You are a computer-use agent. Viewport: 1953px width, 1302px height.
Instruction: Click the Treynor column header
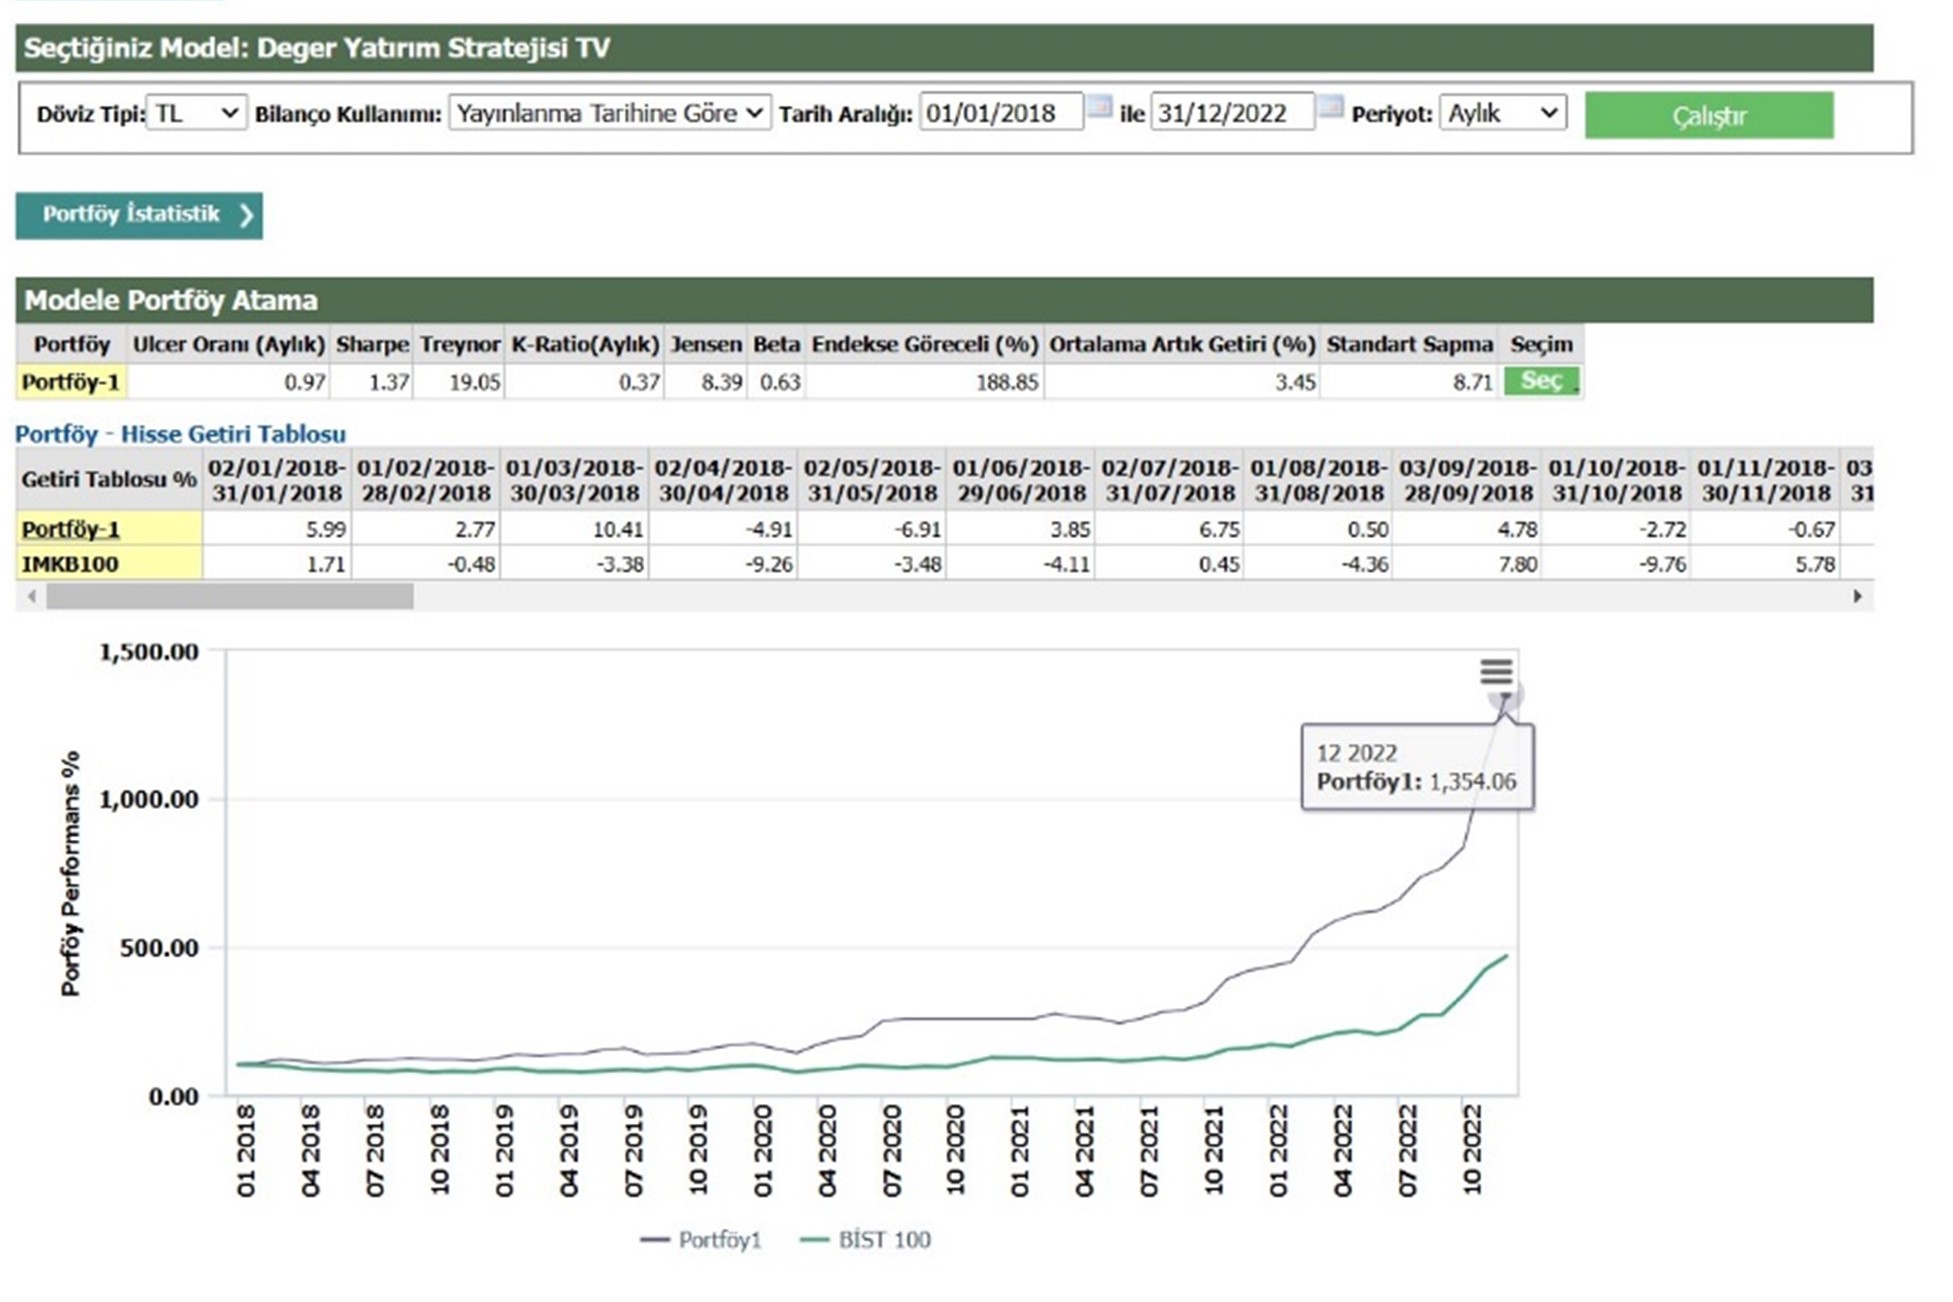pyautogui.click(x=459, y=344)
